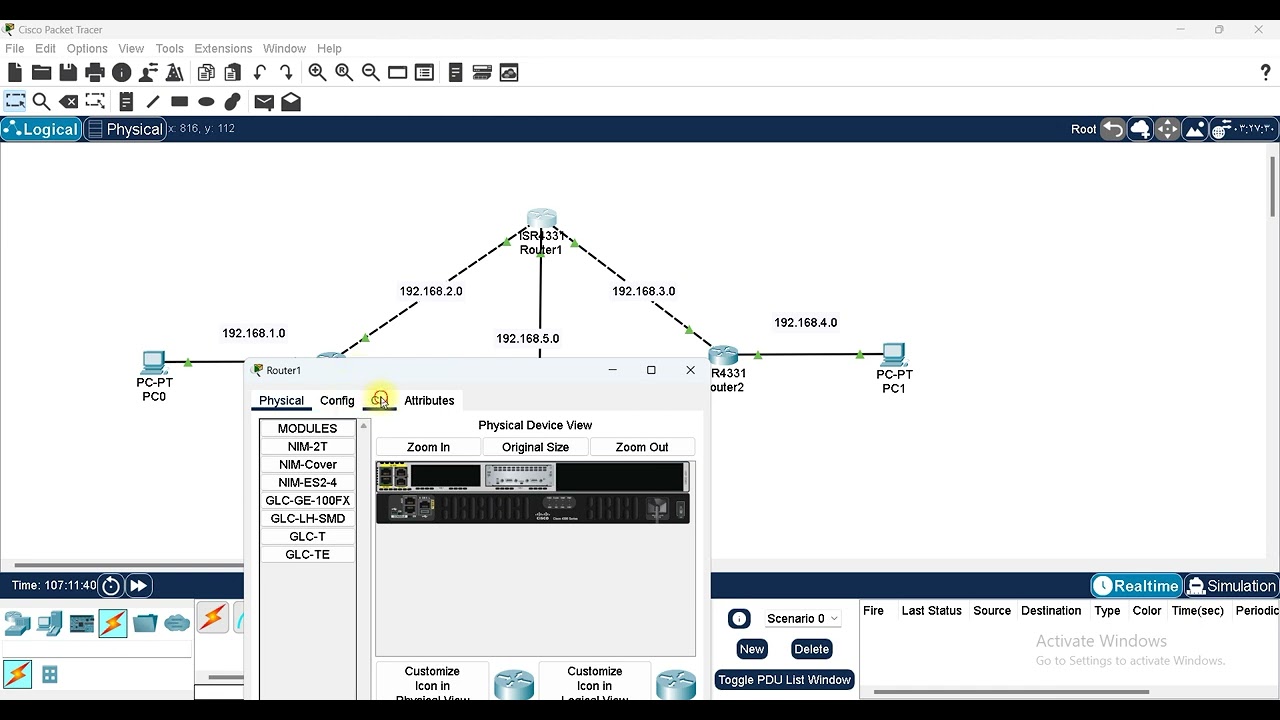Open the File menu
Screen dimensions: 1280x720
[15, 48]
